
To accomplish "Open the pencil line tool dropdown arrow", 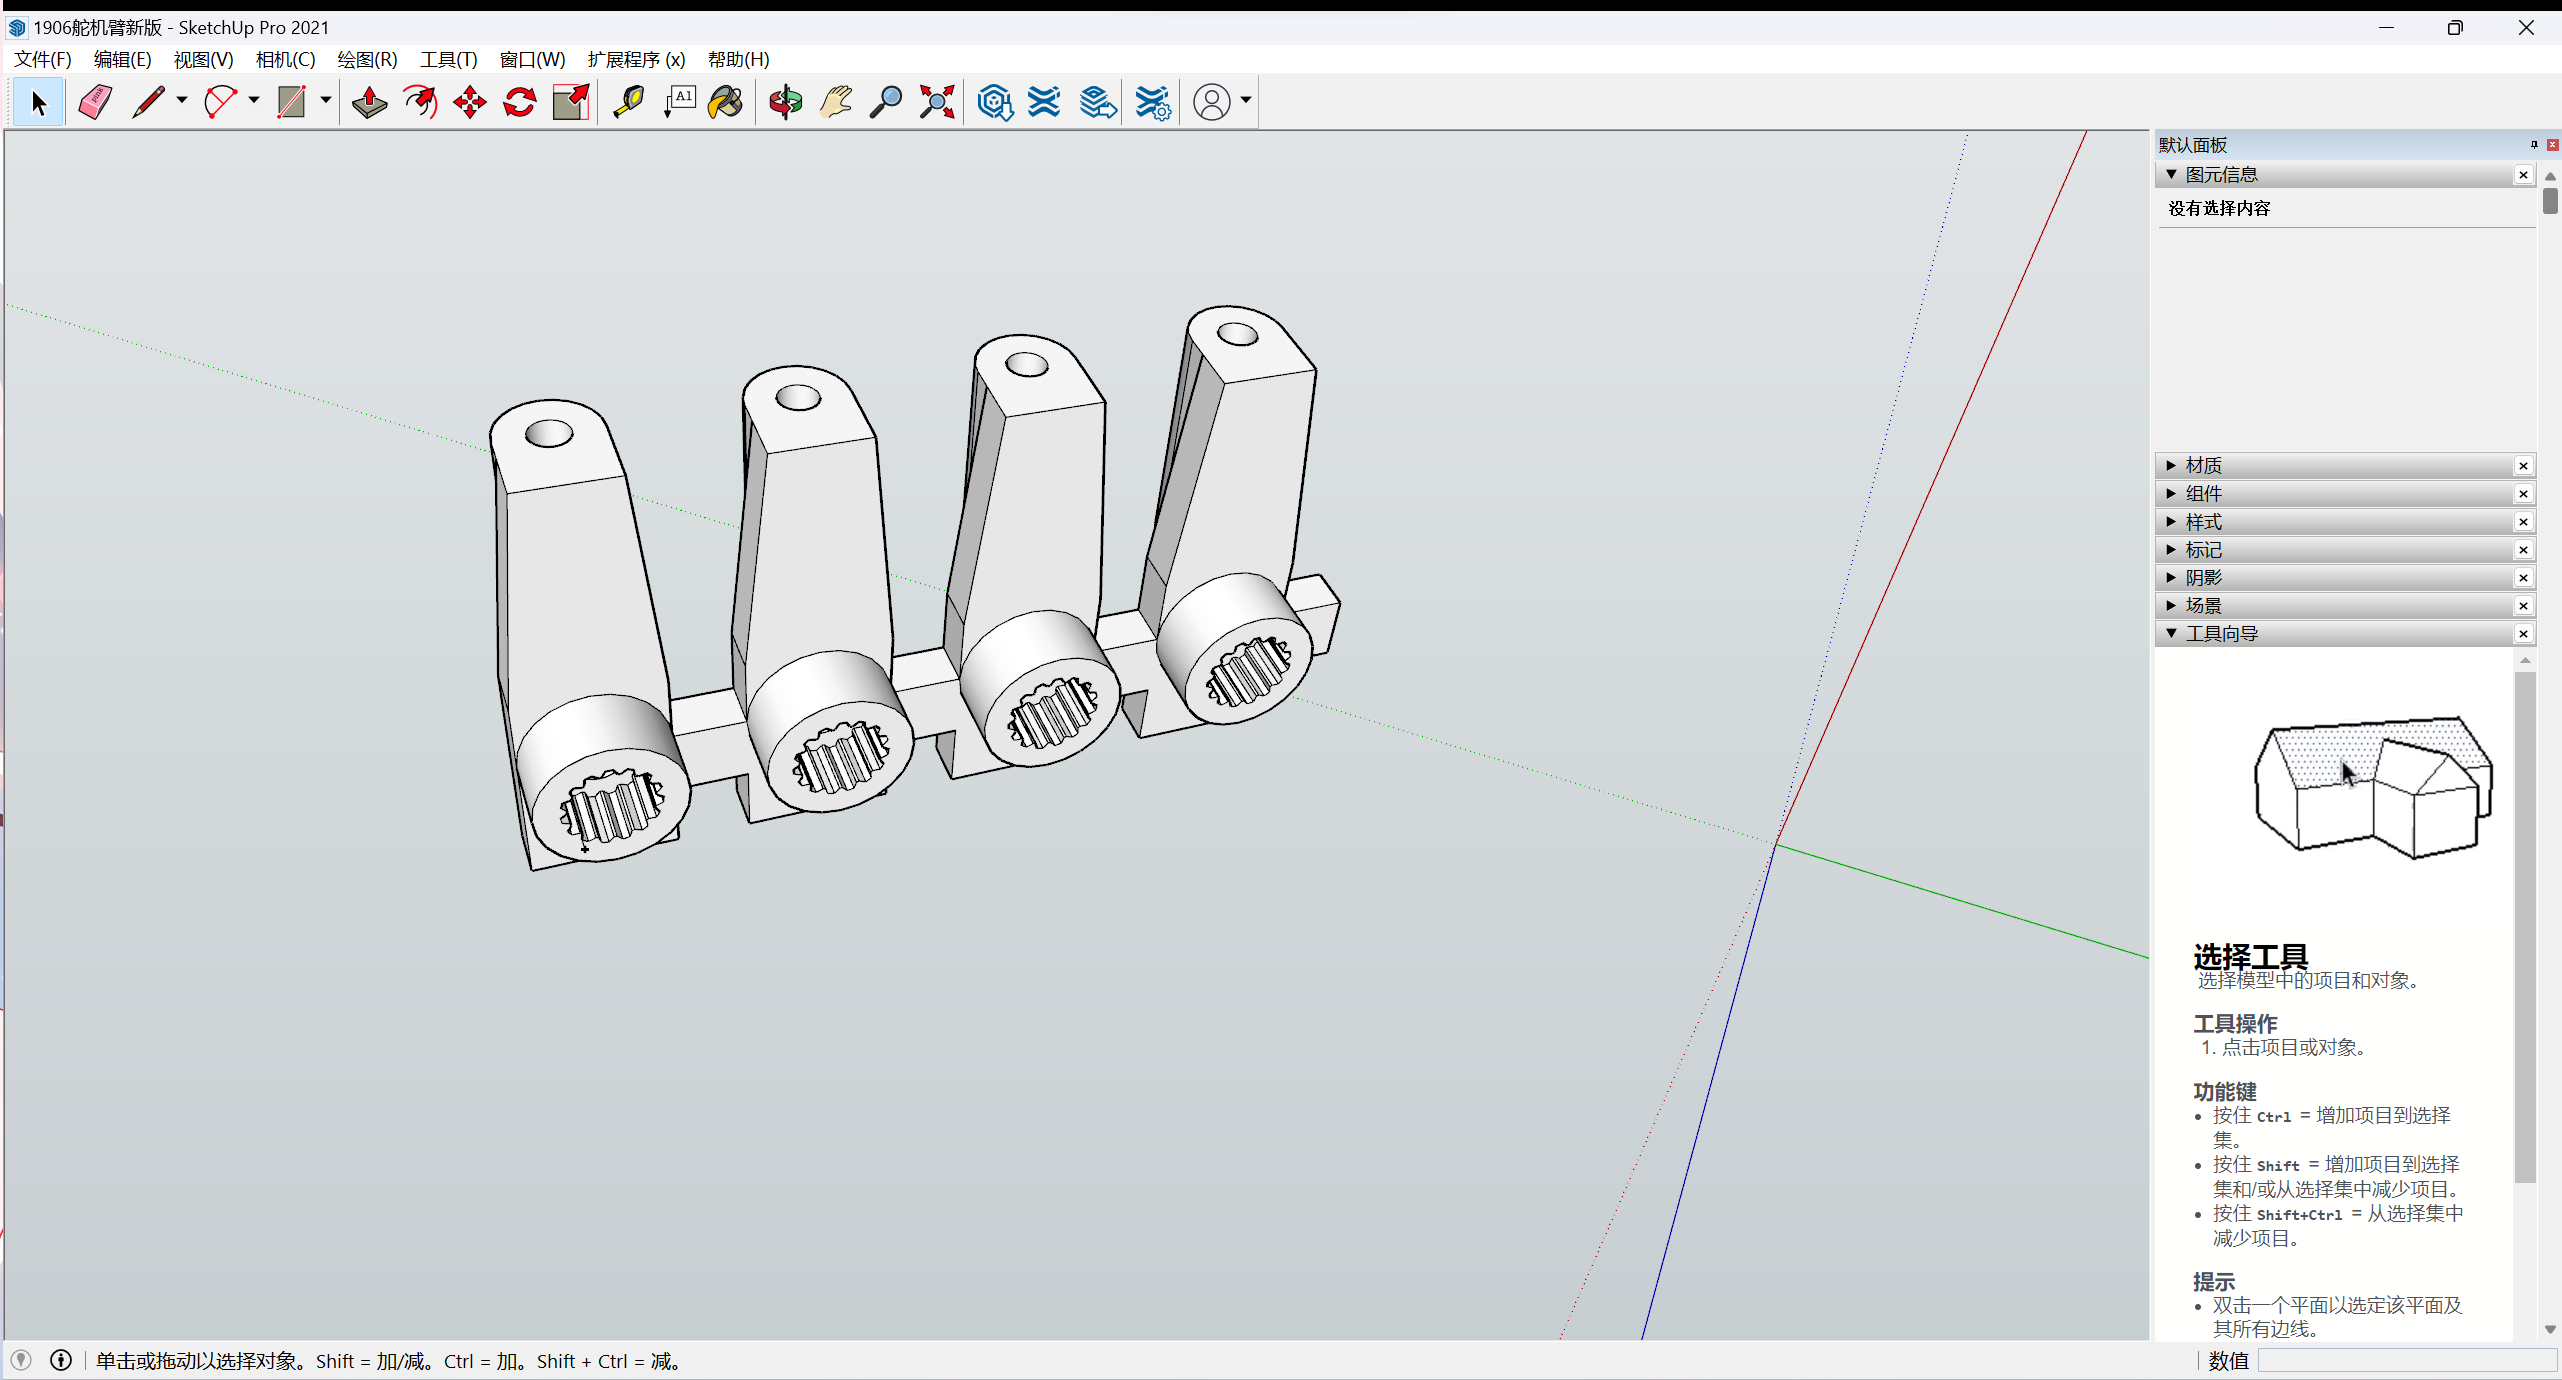I will (x=182, y=100).
